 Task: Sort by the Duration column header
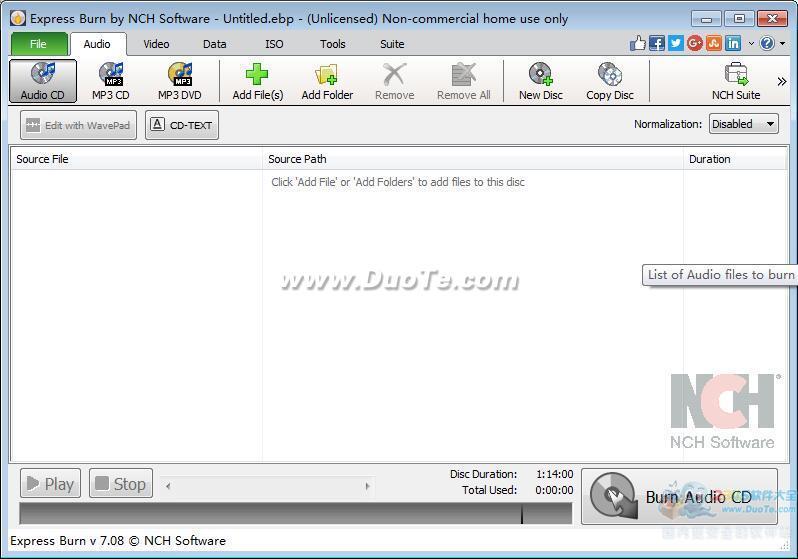point(709,159)
